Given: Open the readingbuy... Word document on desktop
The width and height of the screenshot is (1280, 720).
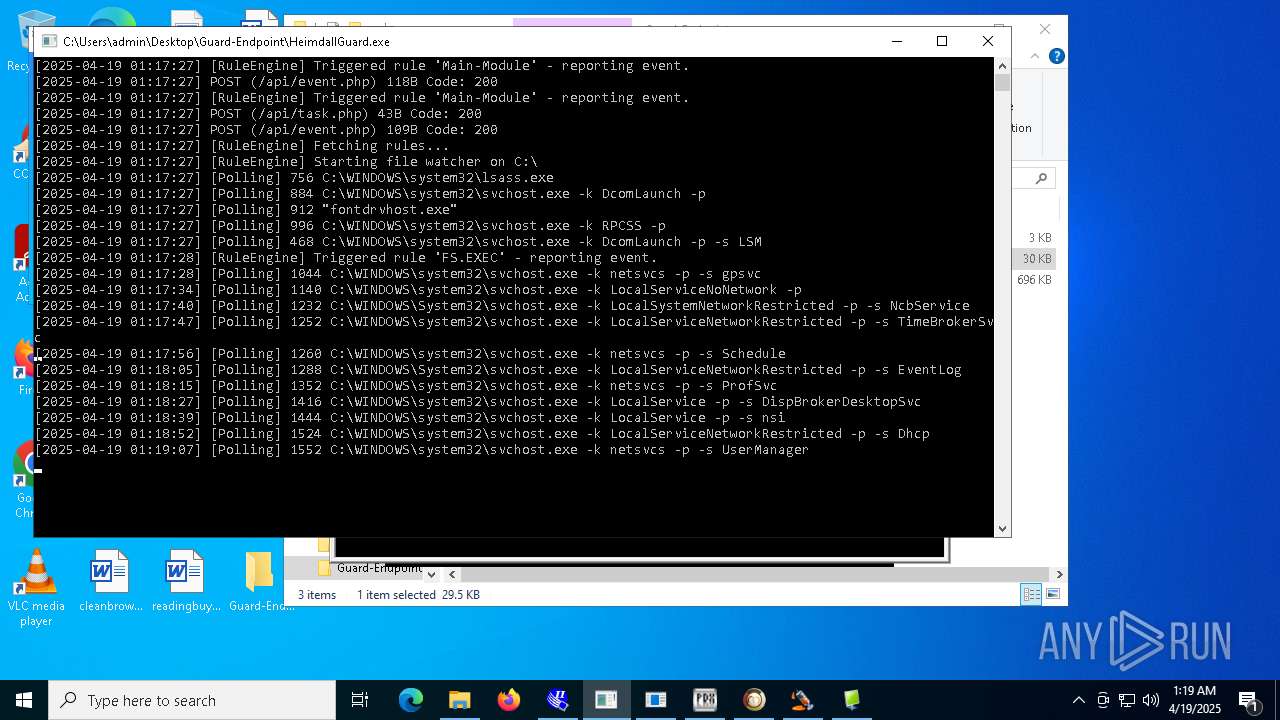Looking at the screenshot, I should coord(185,581).
